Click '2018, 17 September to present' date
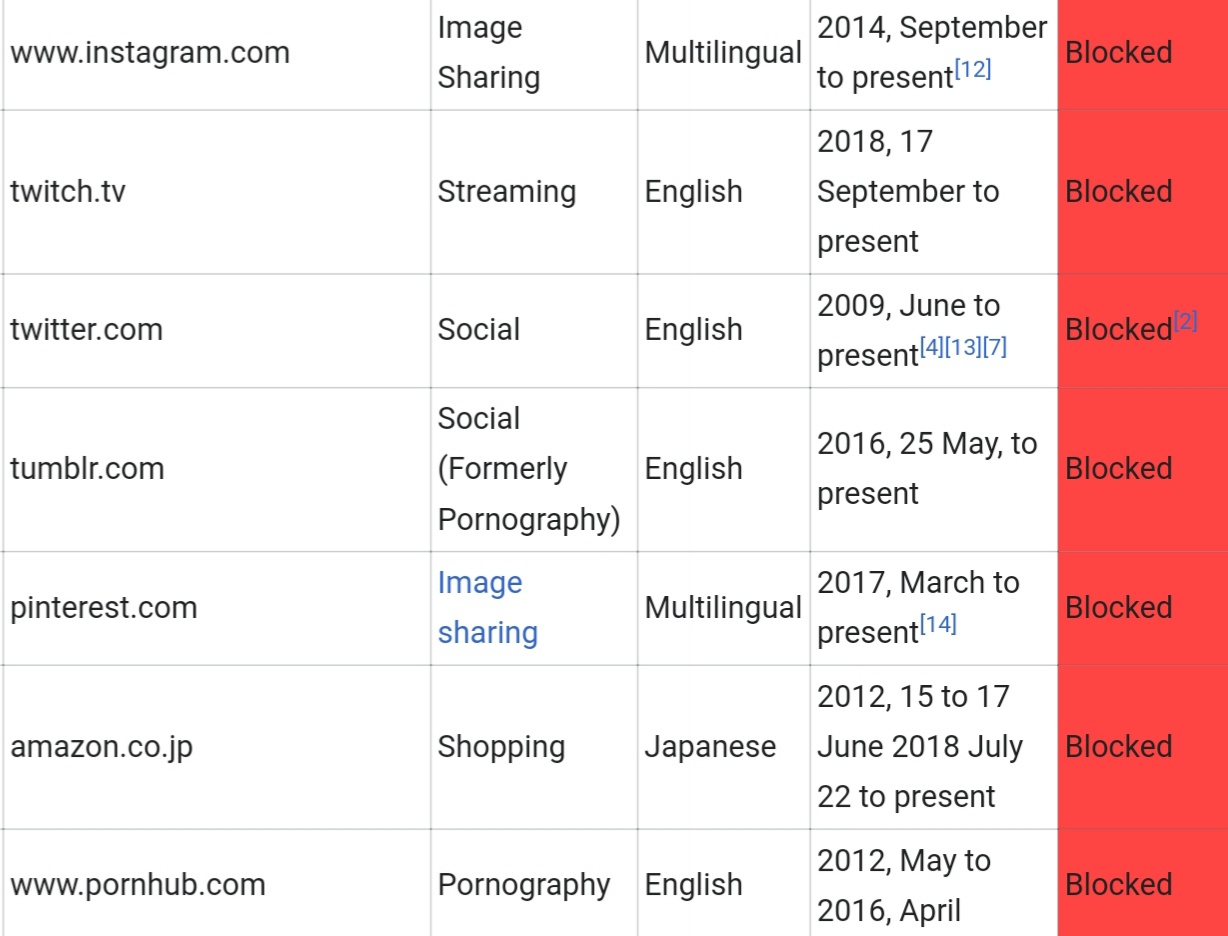This screenshot has height=936, width=1228. point(908,192)
